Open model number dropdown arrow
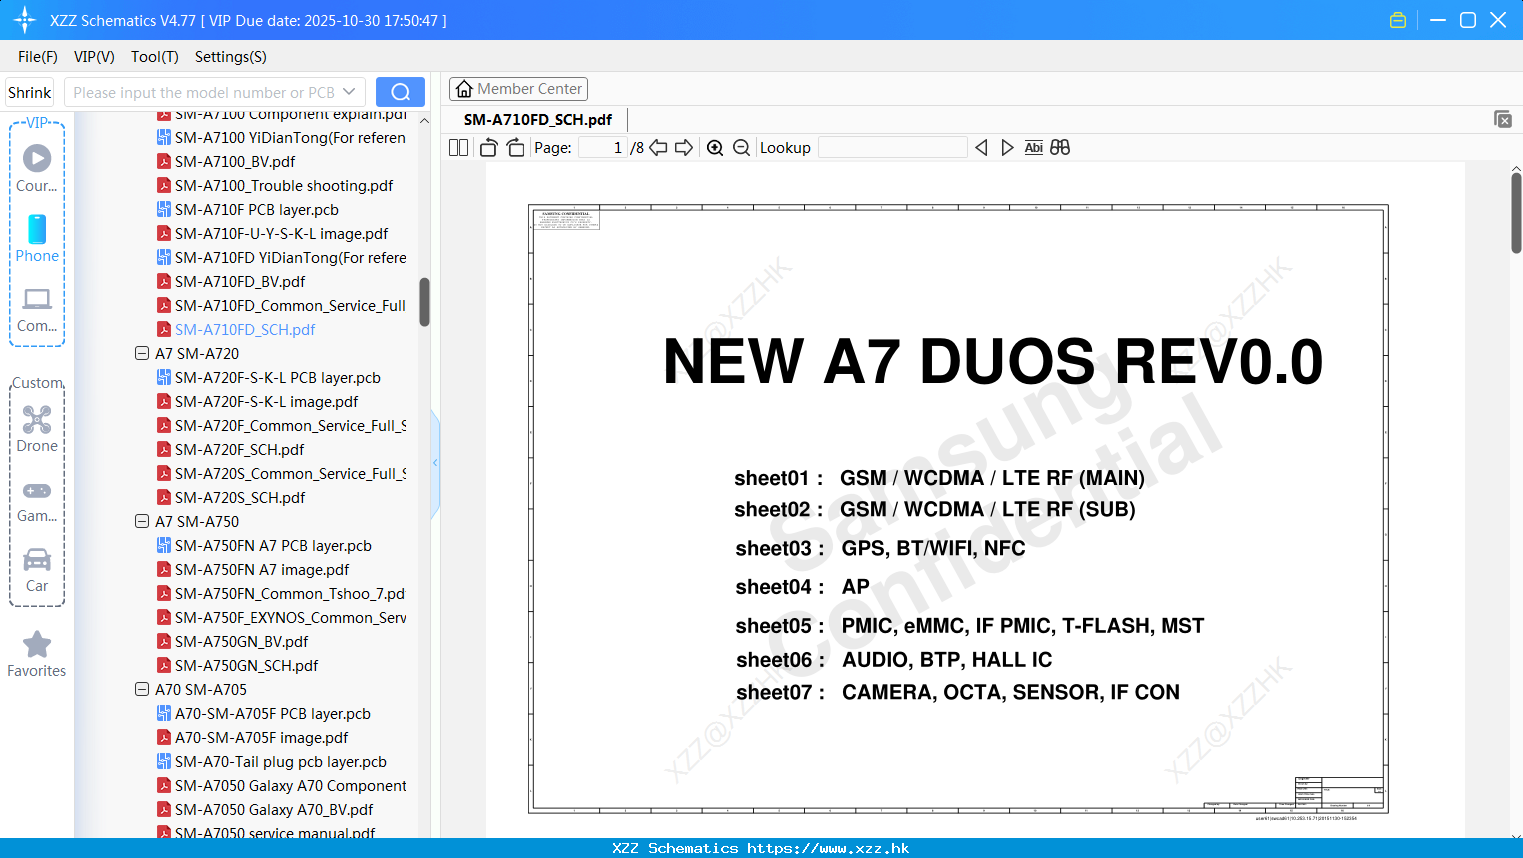 (349, 92)
